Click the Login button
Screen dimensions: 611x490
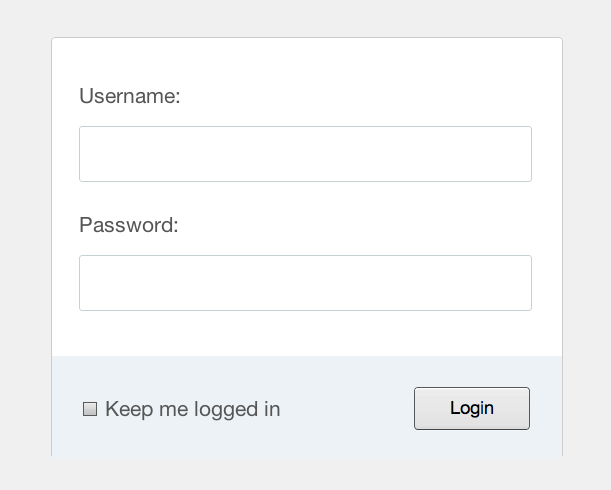pos(471,408)
